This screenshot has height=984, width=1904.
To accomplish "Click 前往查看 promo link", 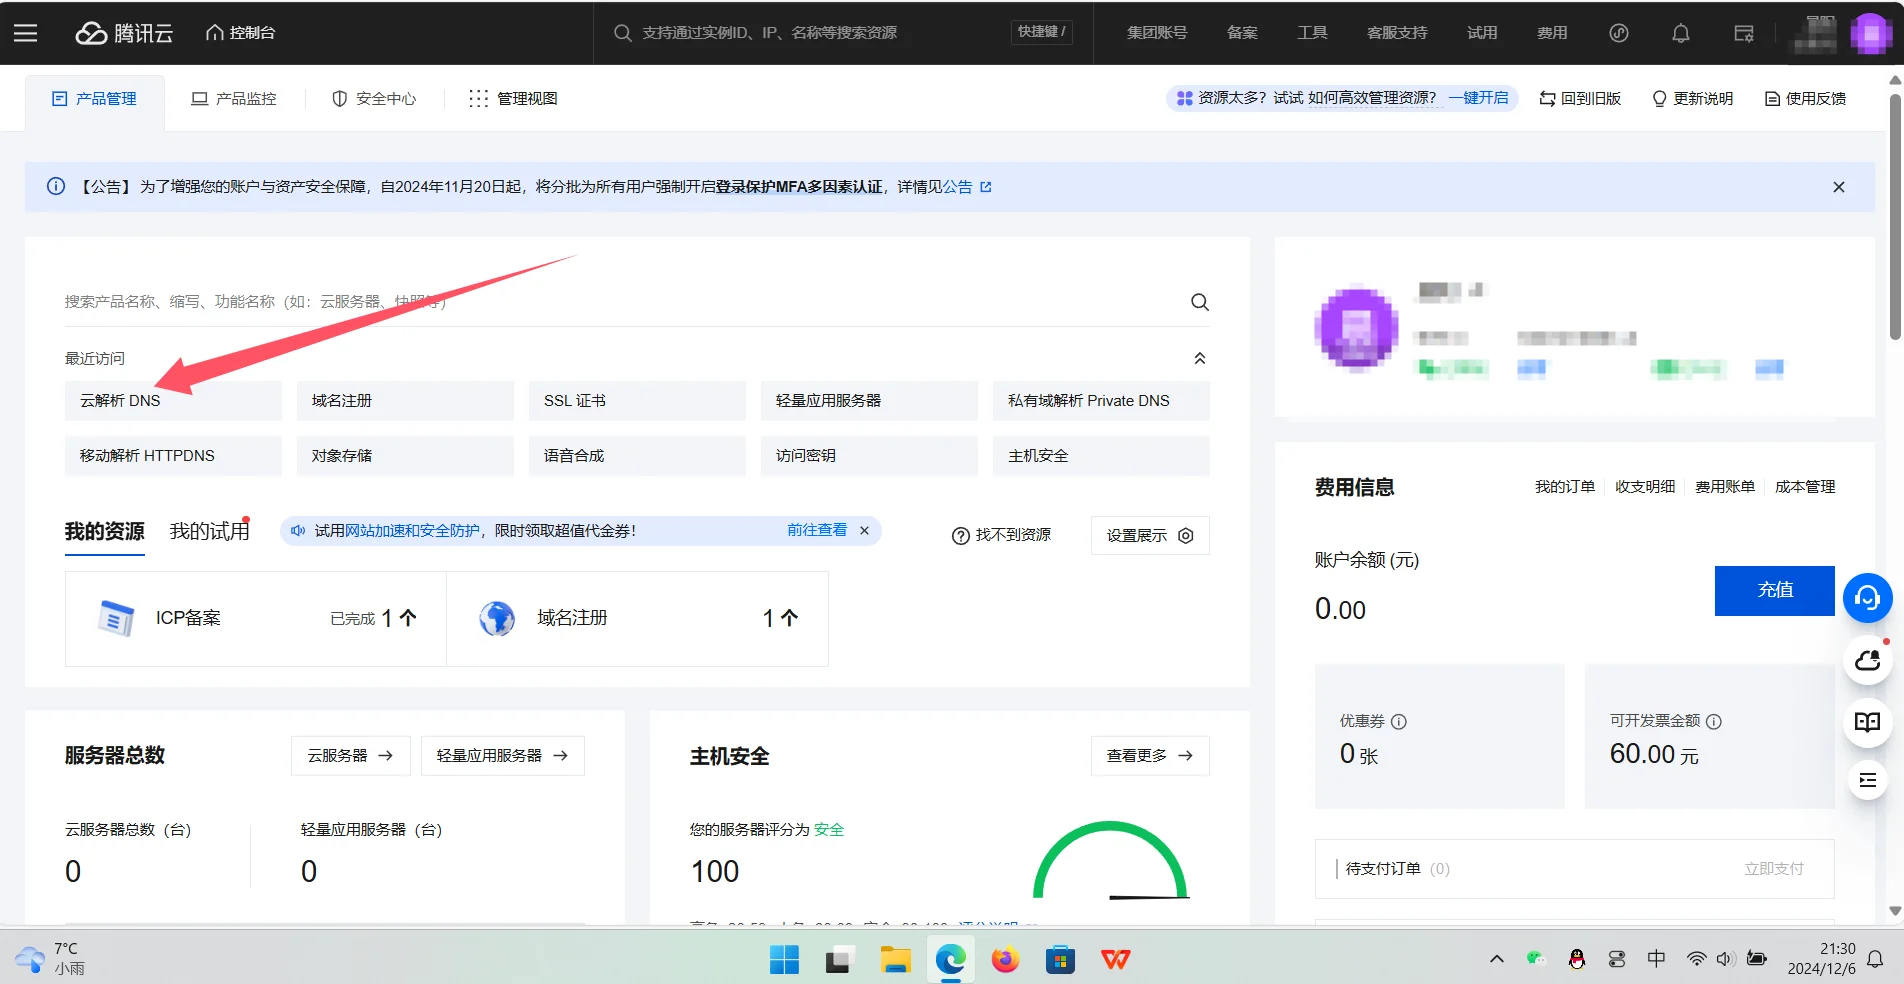I will (x=817, y=530).
